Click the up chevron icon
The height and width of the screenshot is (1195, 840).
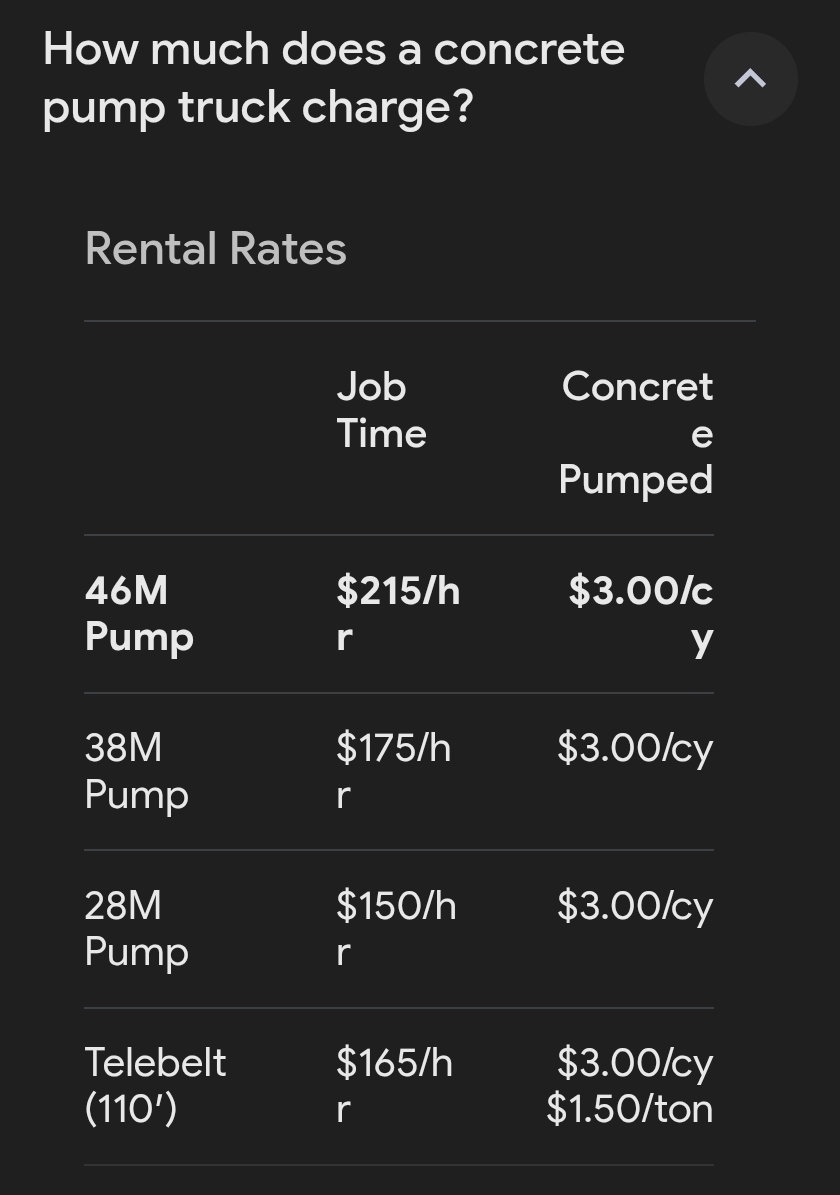pos(750,78)
